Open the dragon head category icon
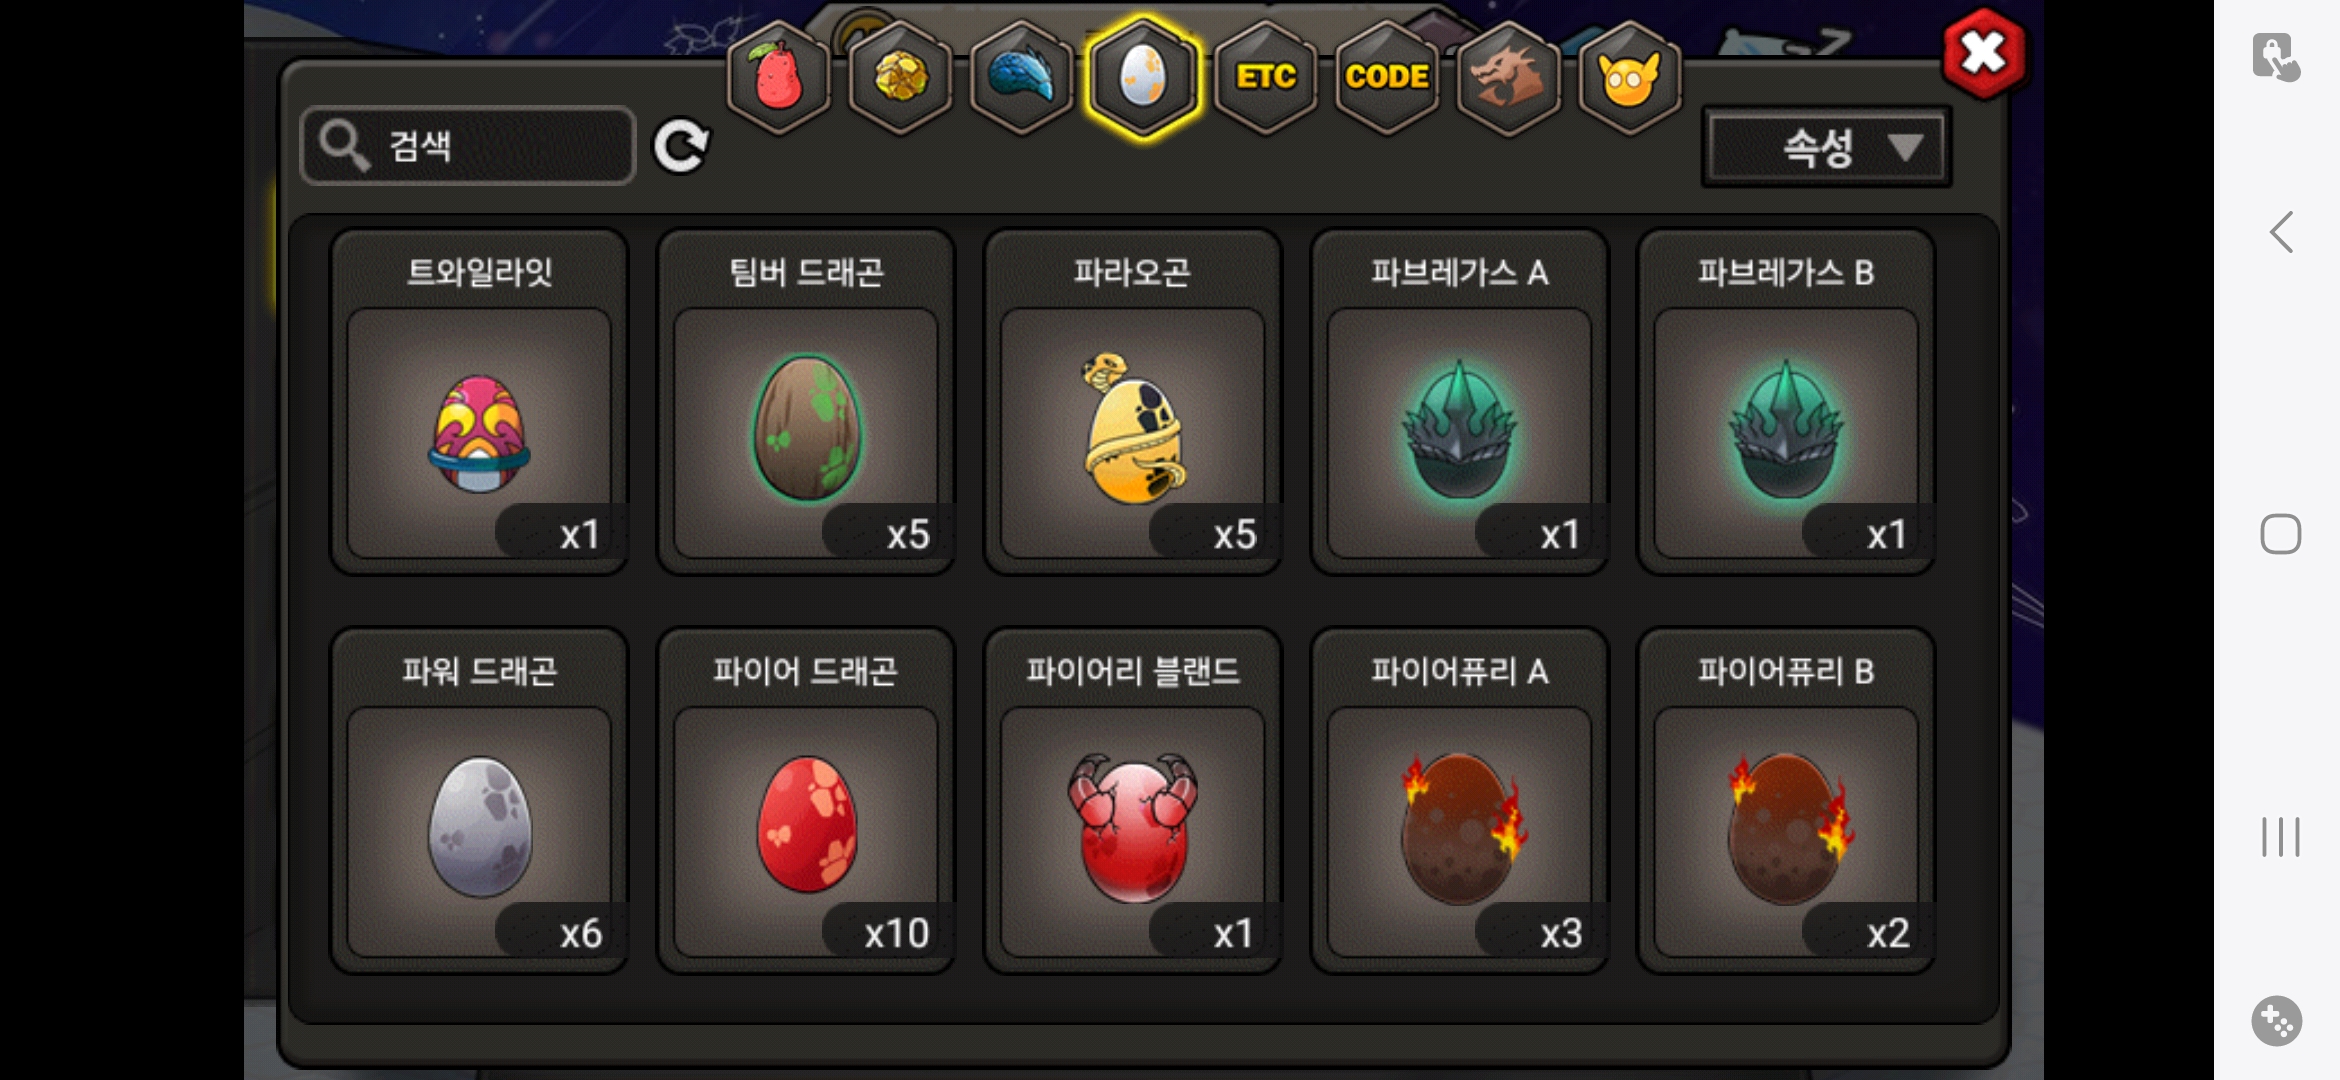Image resolution: width=2340 pixels, height=1080 pixels. [1508, 77]
